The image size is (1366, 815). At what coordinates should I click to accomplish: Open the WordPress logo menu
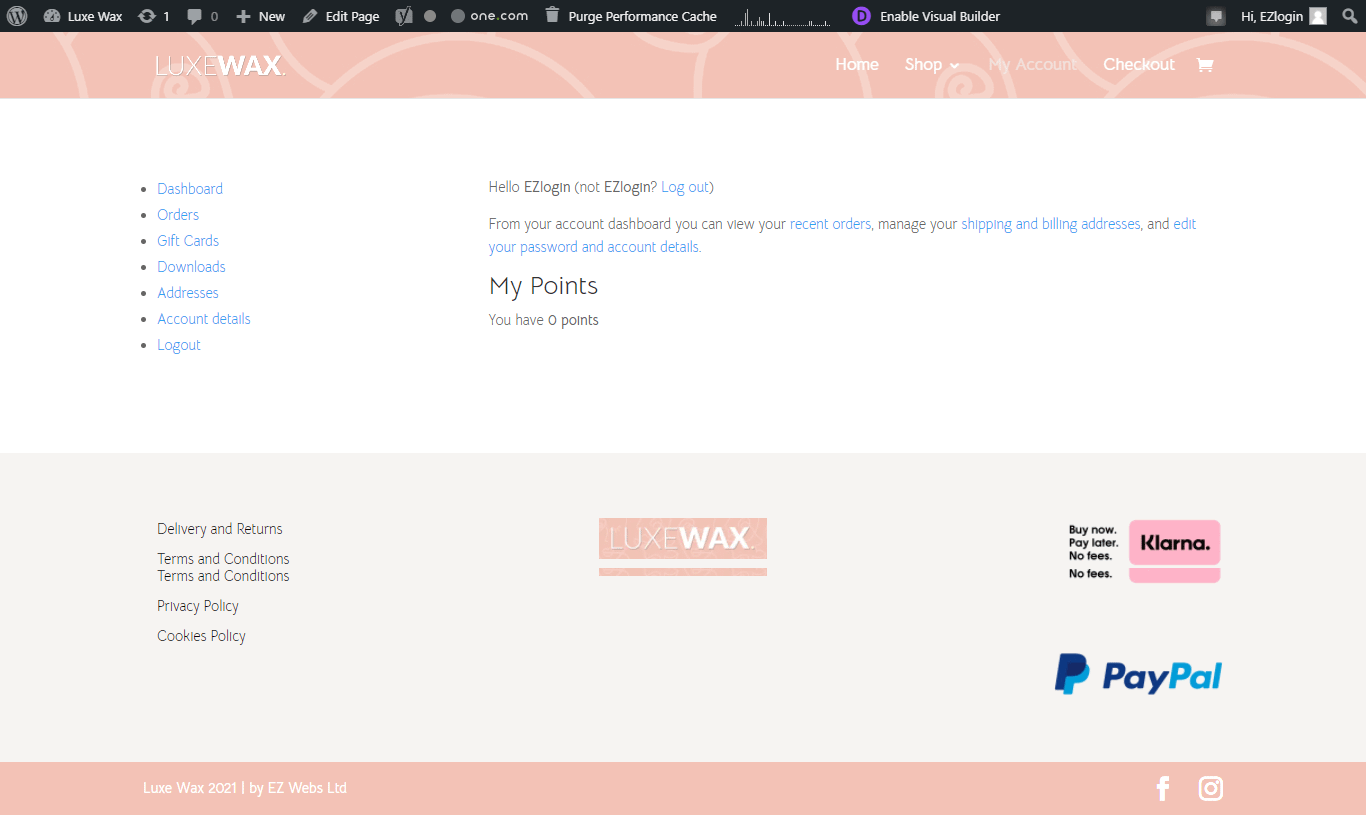point(17,16)
